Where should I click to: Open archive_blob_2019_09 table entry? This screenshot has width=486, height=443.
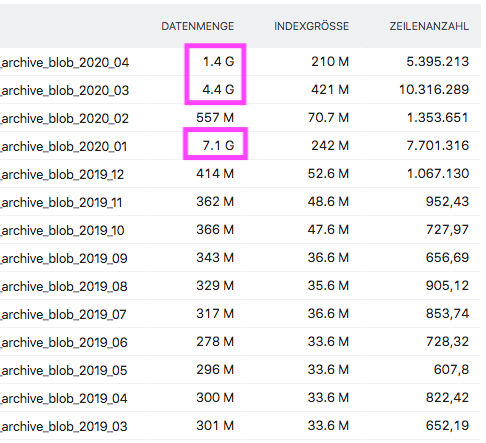(64, 258)
